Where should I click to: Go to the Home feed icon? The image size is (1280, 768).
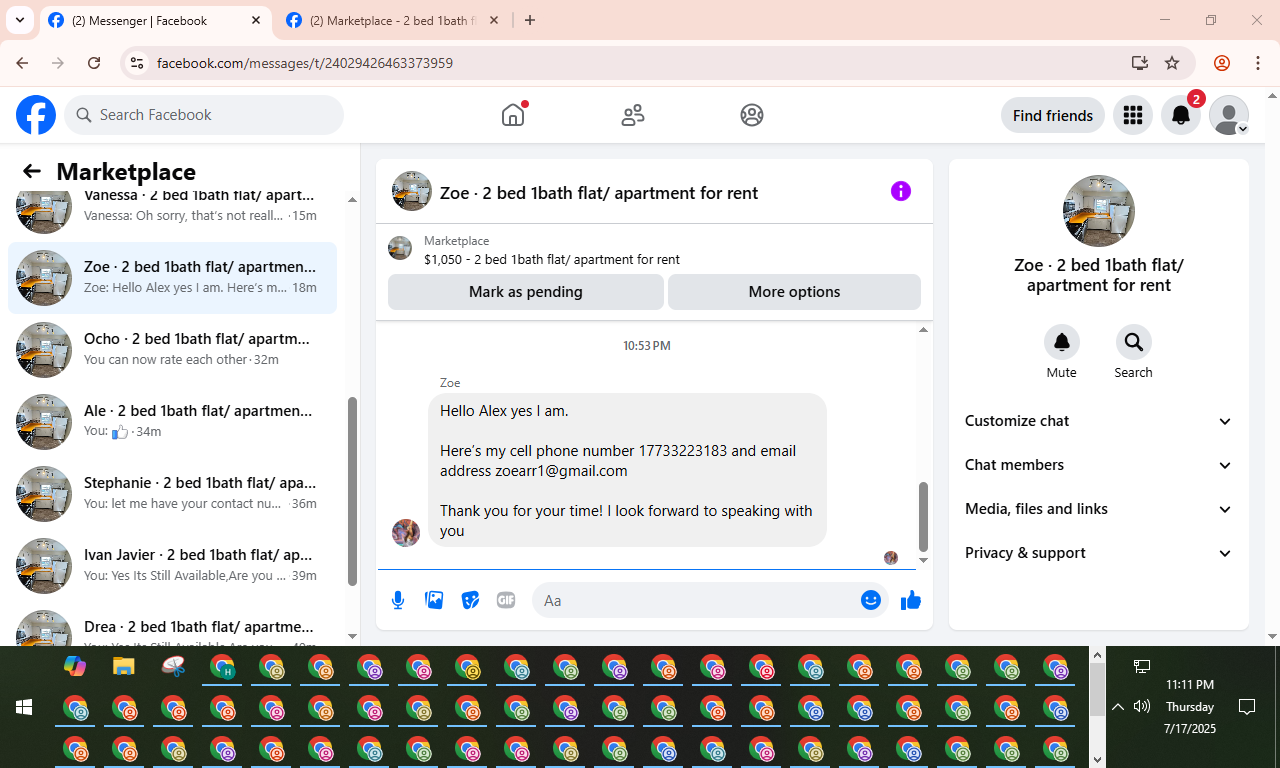tap(513, 115)
